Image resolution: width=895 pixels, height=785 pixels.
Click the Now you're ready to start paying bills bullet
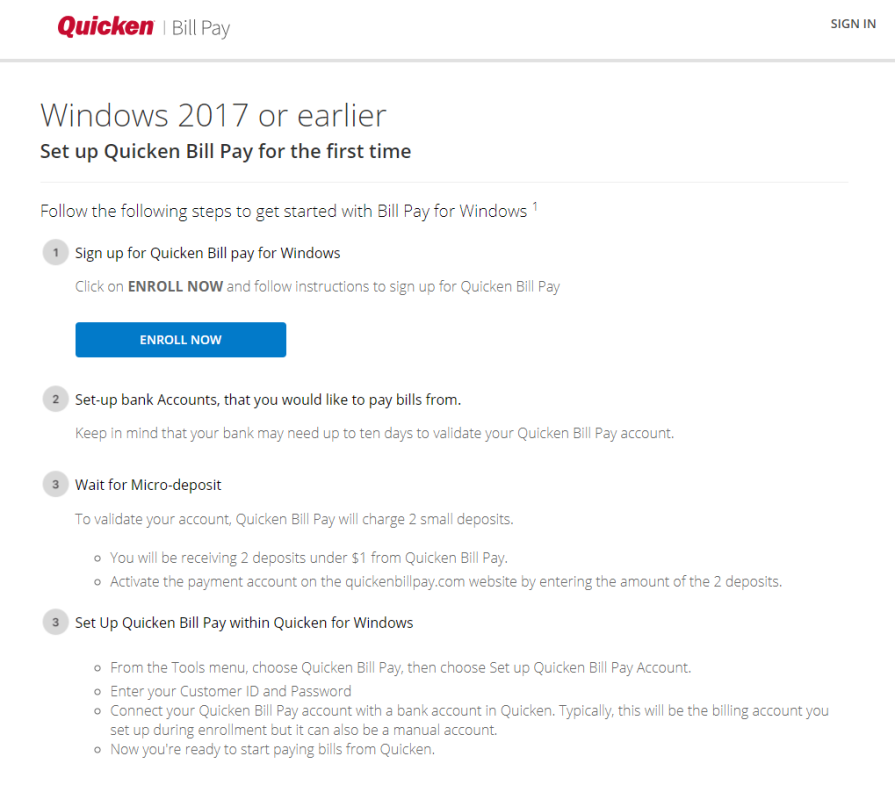click(x=272, y=749)
